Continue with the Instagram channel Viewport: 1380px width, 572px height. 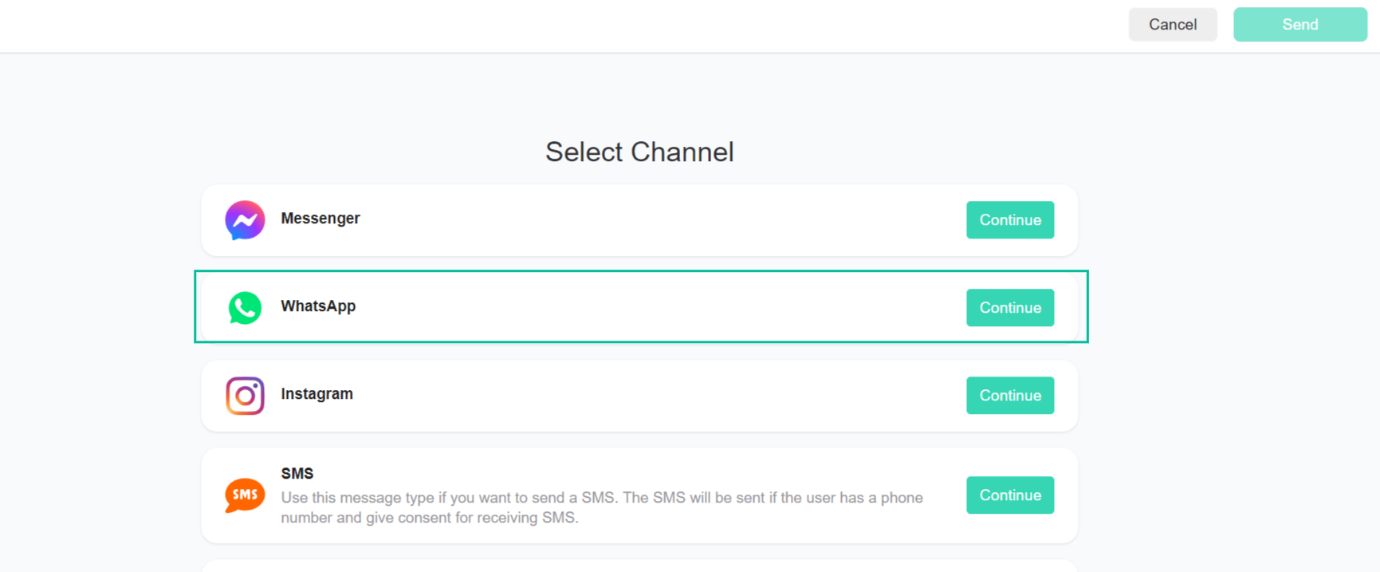1010,396
